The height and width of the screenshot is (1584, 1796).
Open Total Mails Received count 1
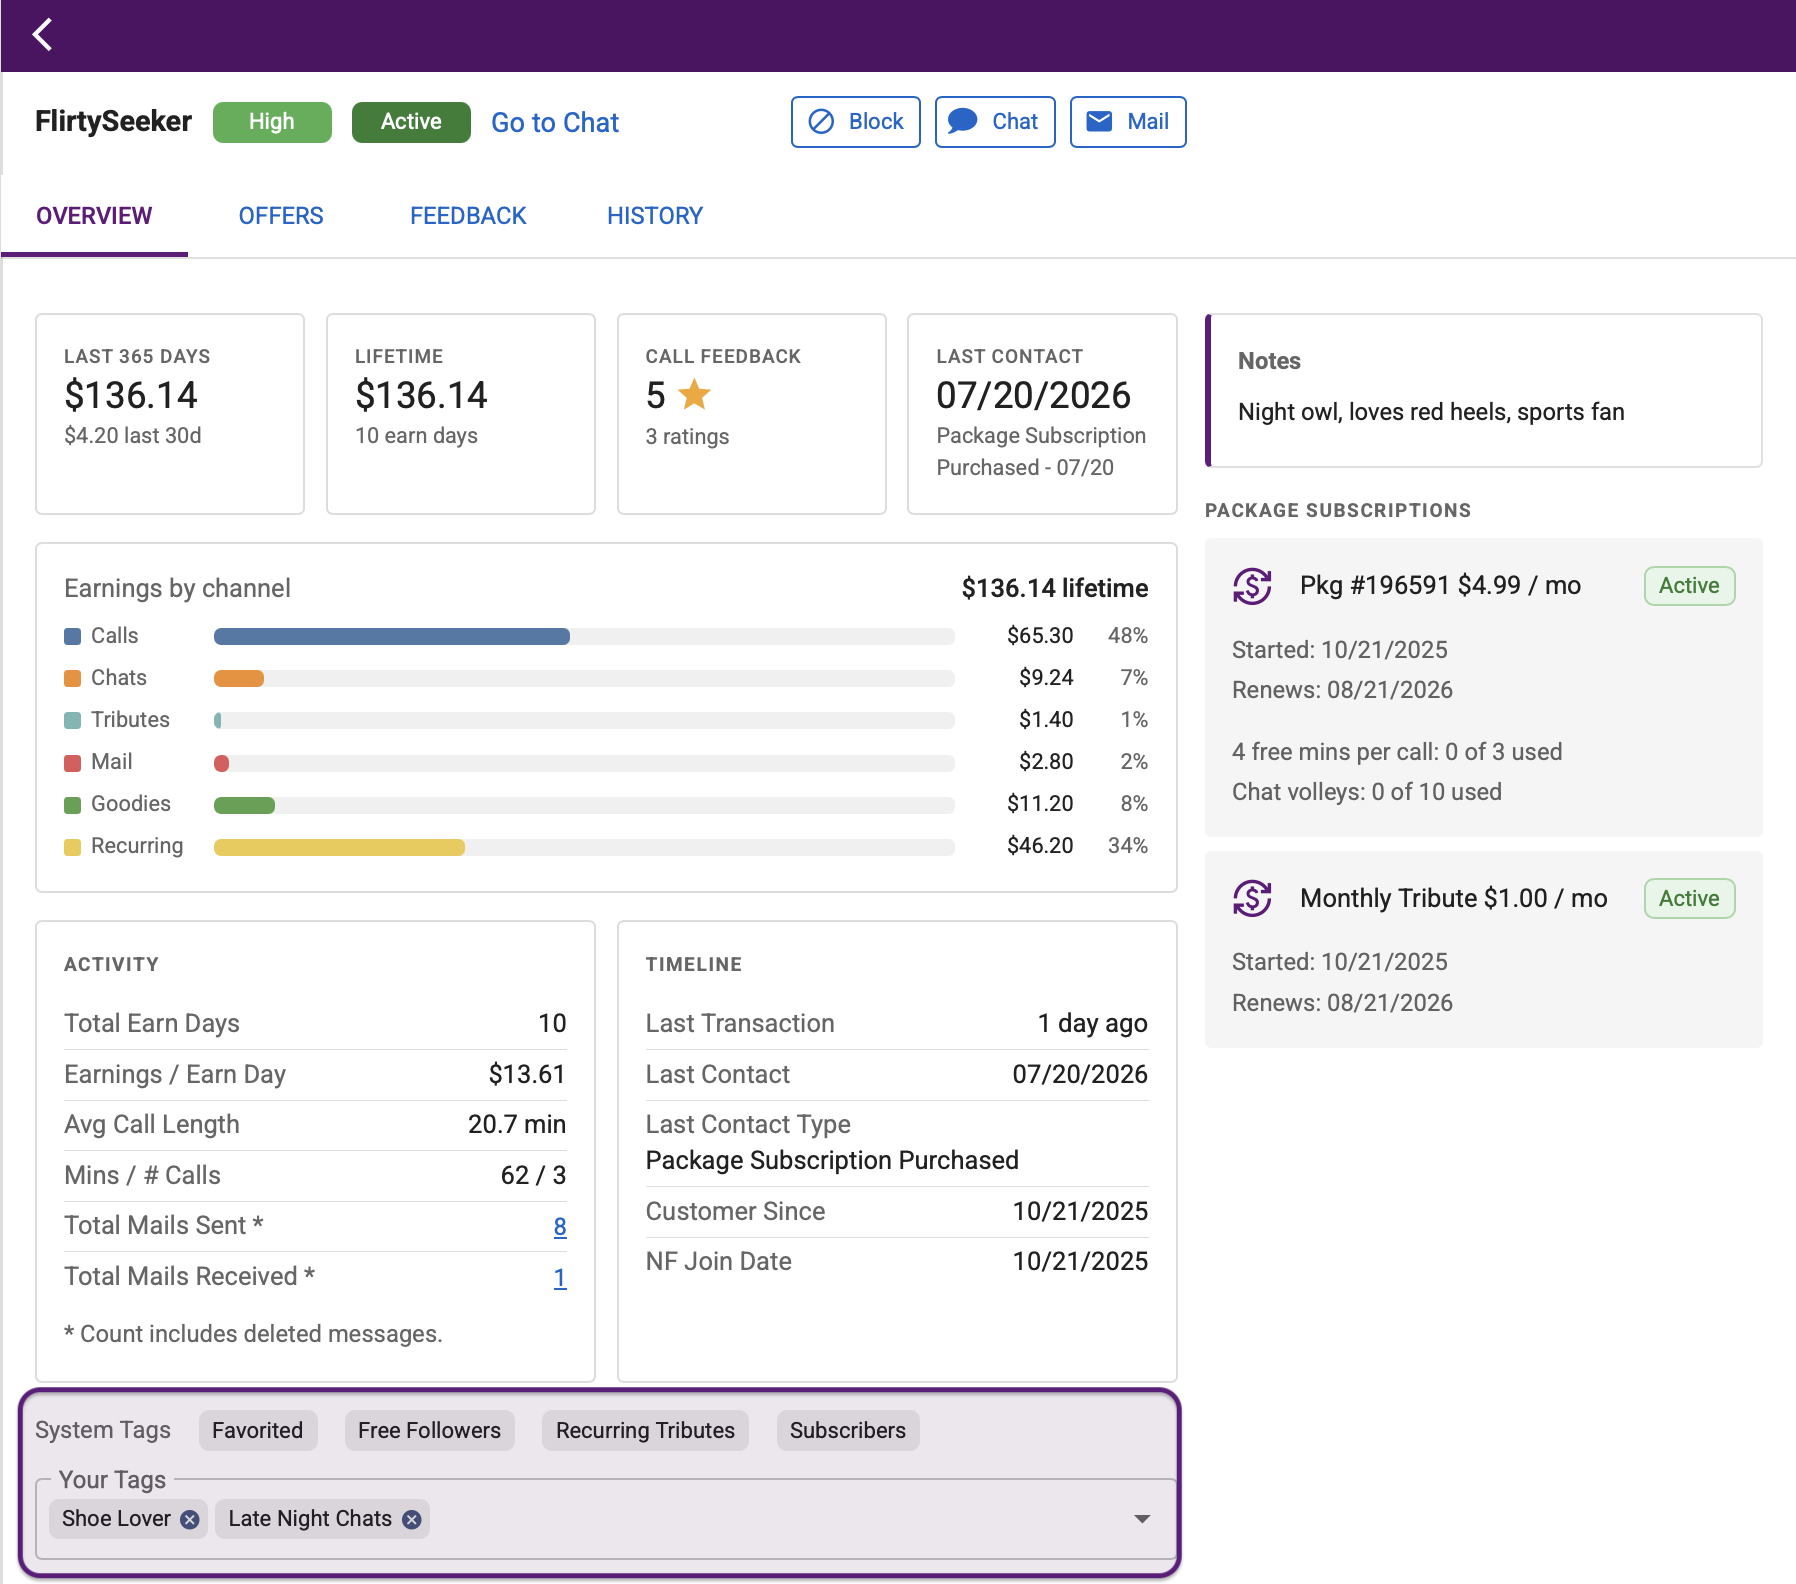click(x=560, y=1278)
